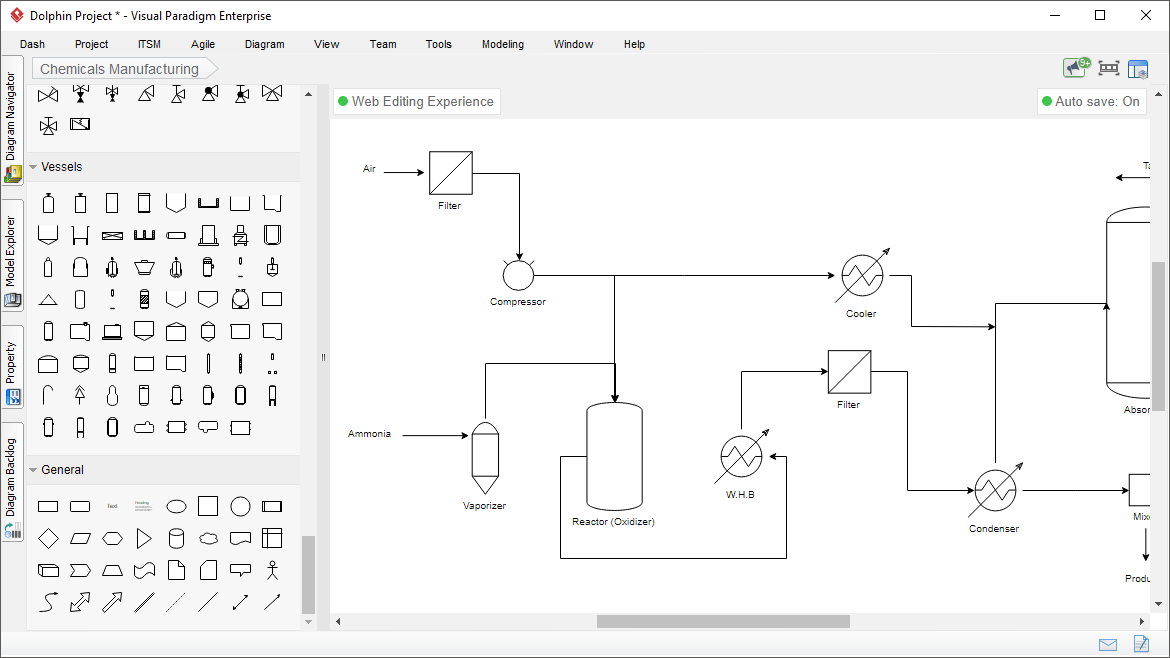Open the announcements megaphone icon
The width and height of the screenshot is (1170, 658).
[1077, 68]
